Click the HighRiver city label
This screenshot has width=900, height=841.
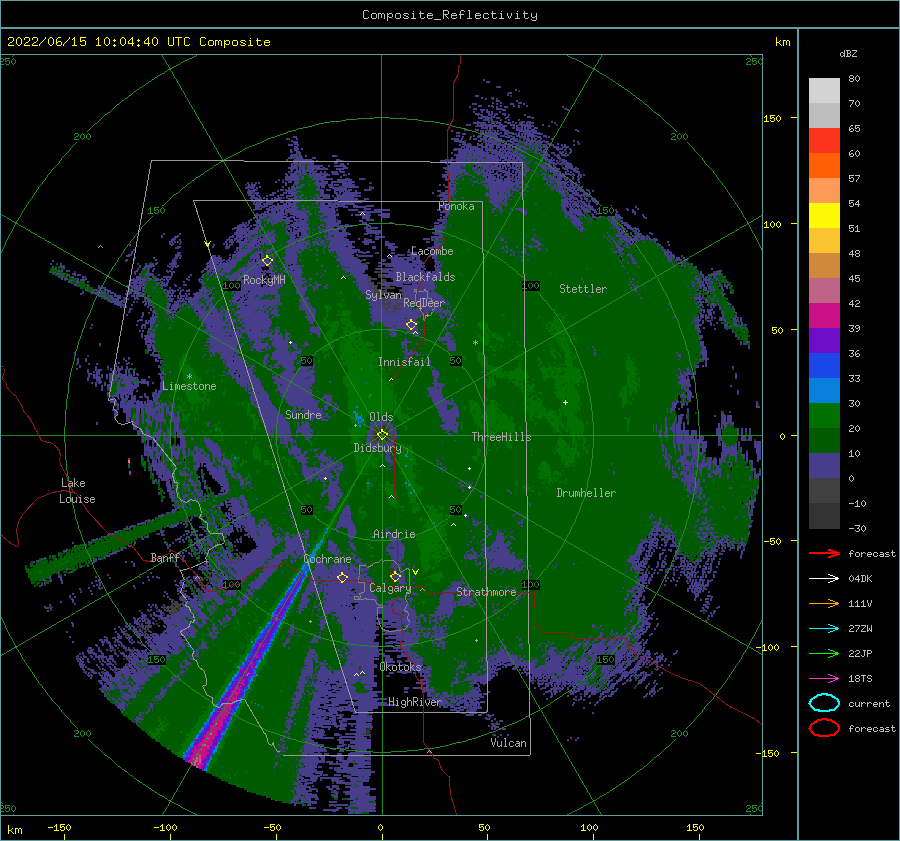click(x=415, y=702)
